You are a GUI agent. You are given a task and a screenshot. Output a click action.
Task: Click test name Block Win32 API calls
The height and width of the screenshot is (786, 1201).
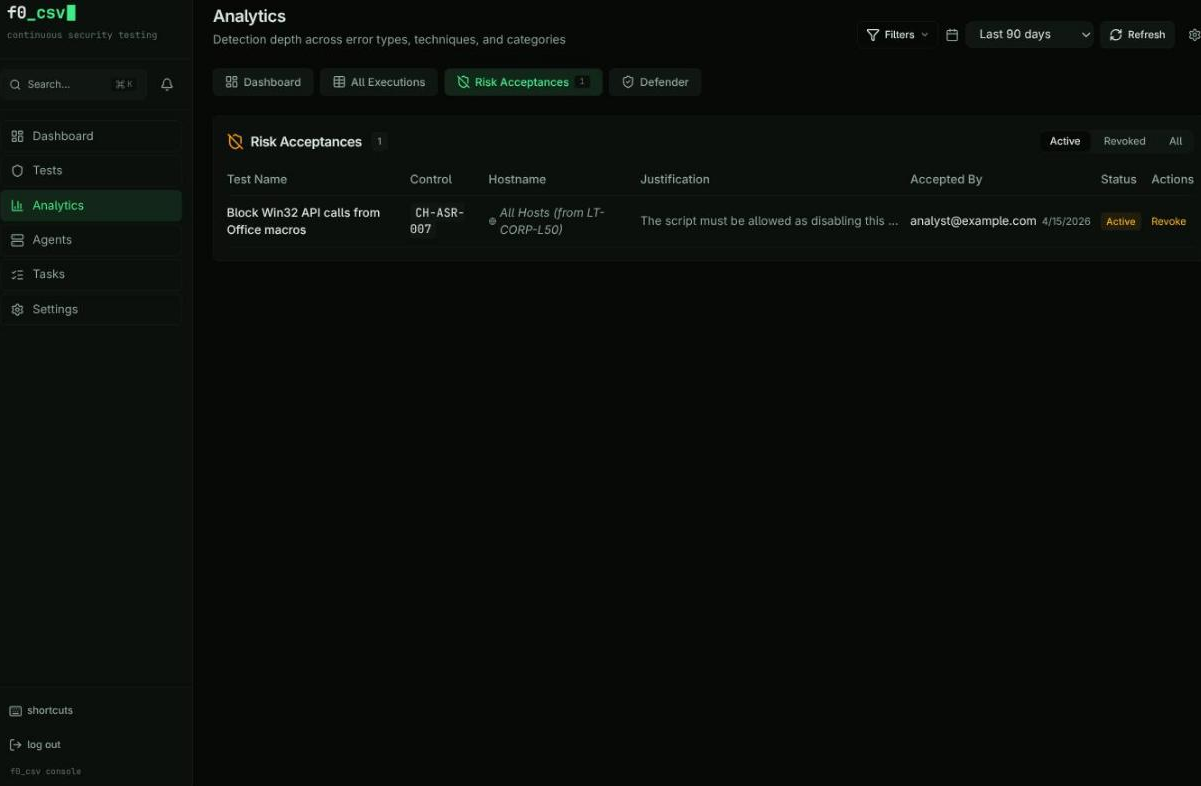pos(303,221)
